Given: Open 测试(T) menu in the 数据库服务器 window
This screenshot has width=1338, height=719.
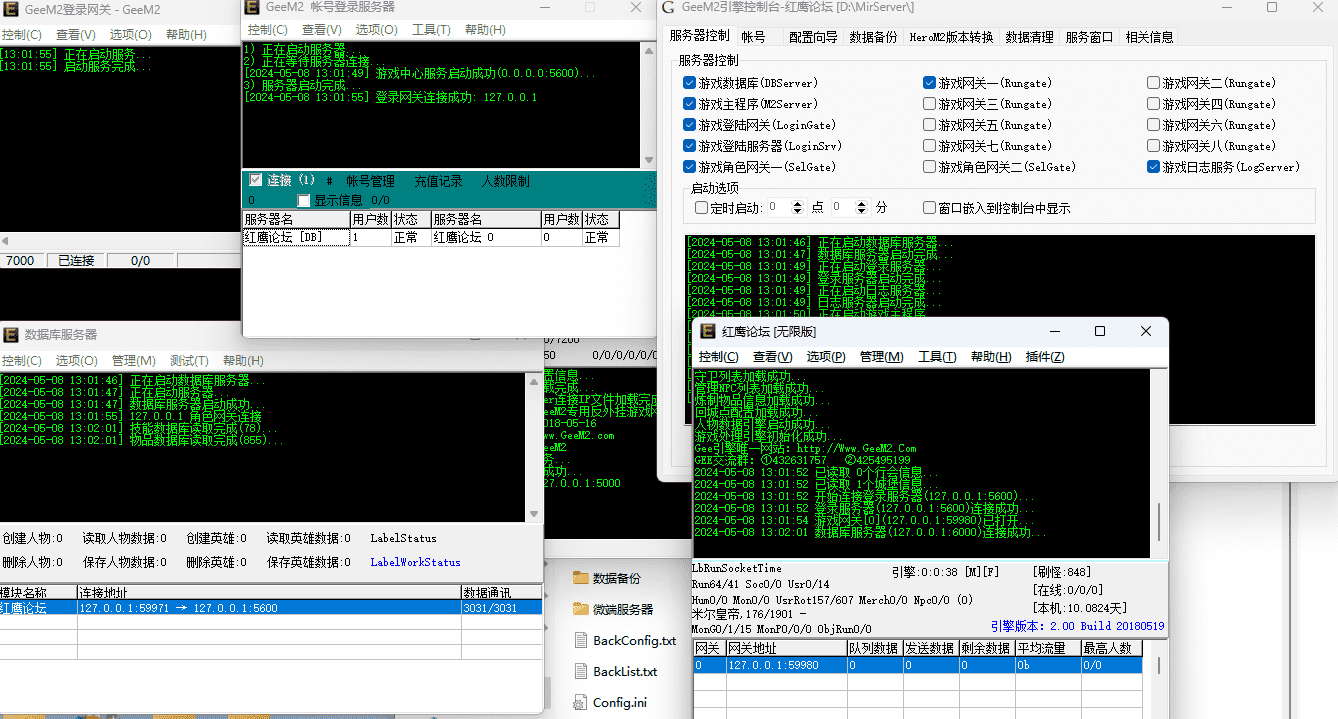Looking at the screenshot, I should pyautogui.click(x=189, y=360).
